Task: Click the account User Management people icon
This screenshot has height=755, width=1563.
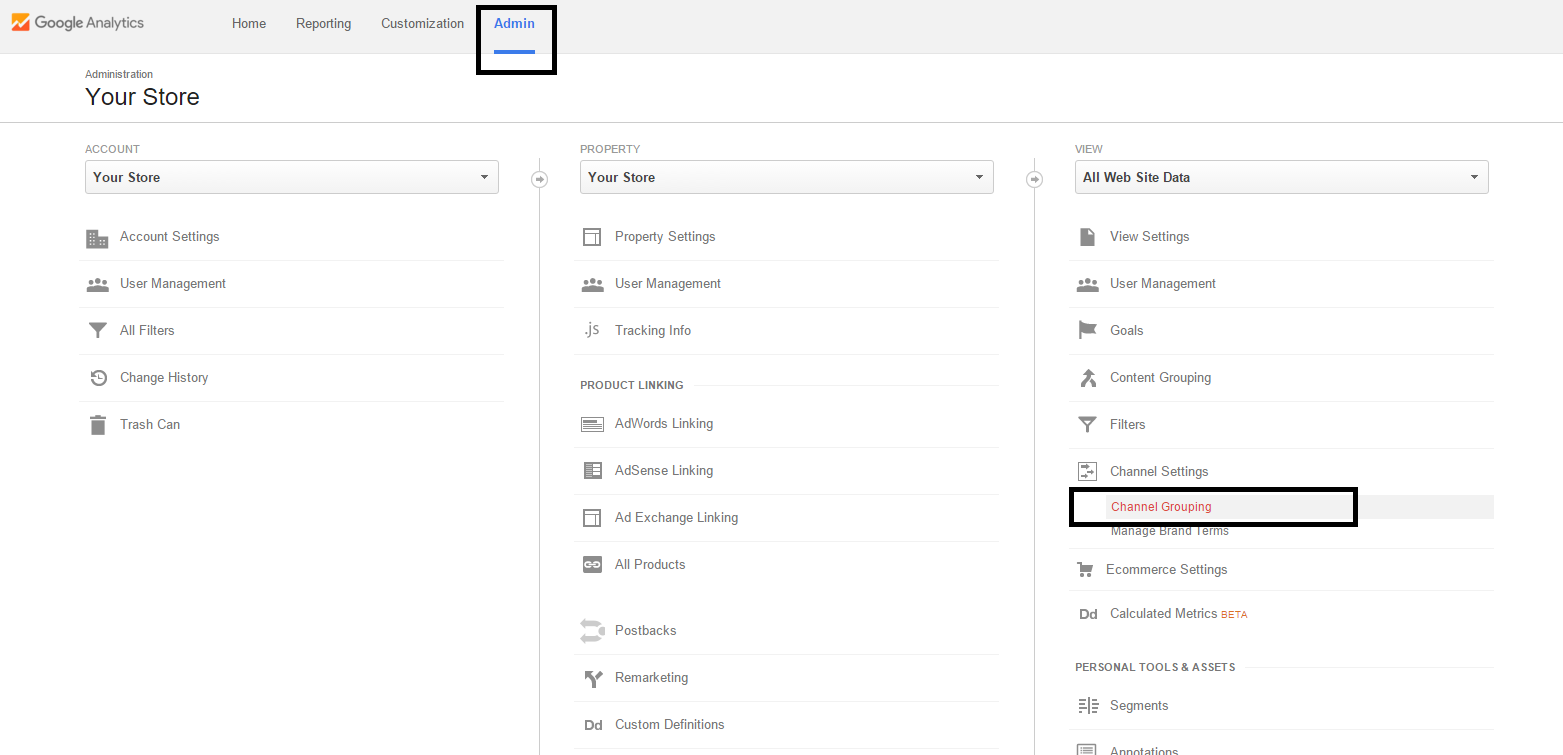Action: pos(97,284)
